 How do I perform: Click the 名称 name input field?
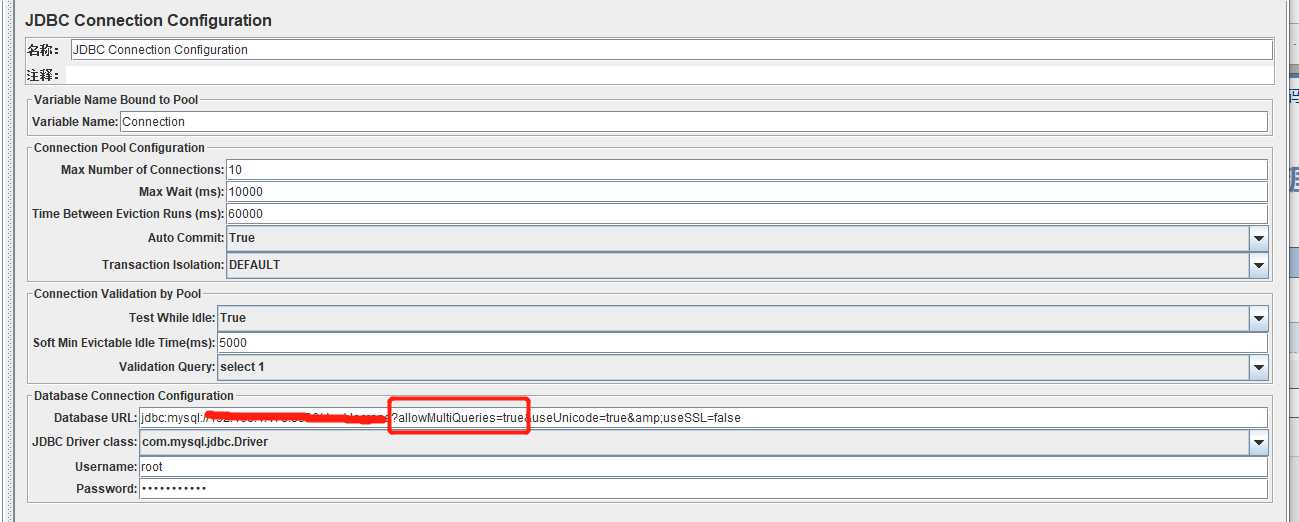coord(671,49)
